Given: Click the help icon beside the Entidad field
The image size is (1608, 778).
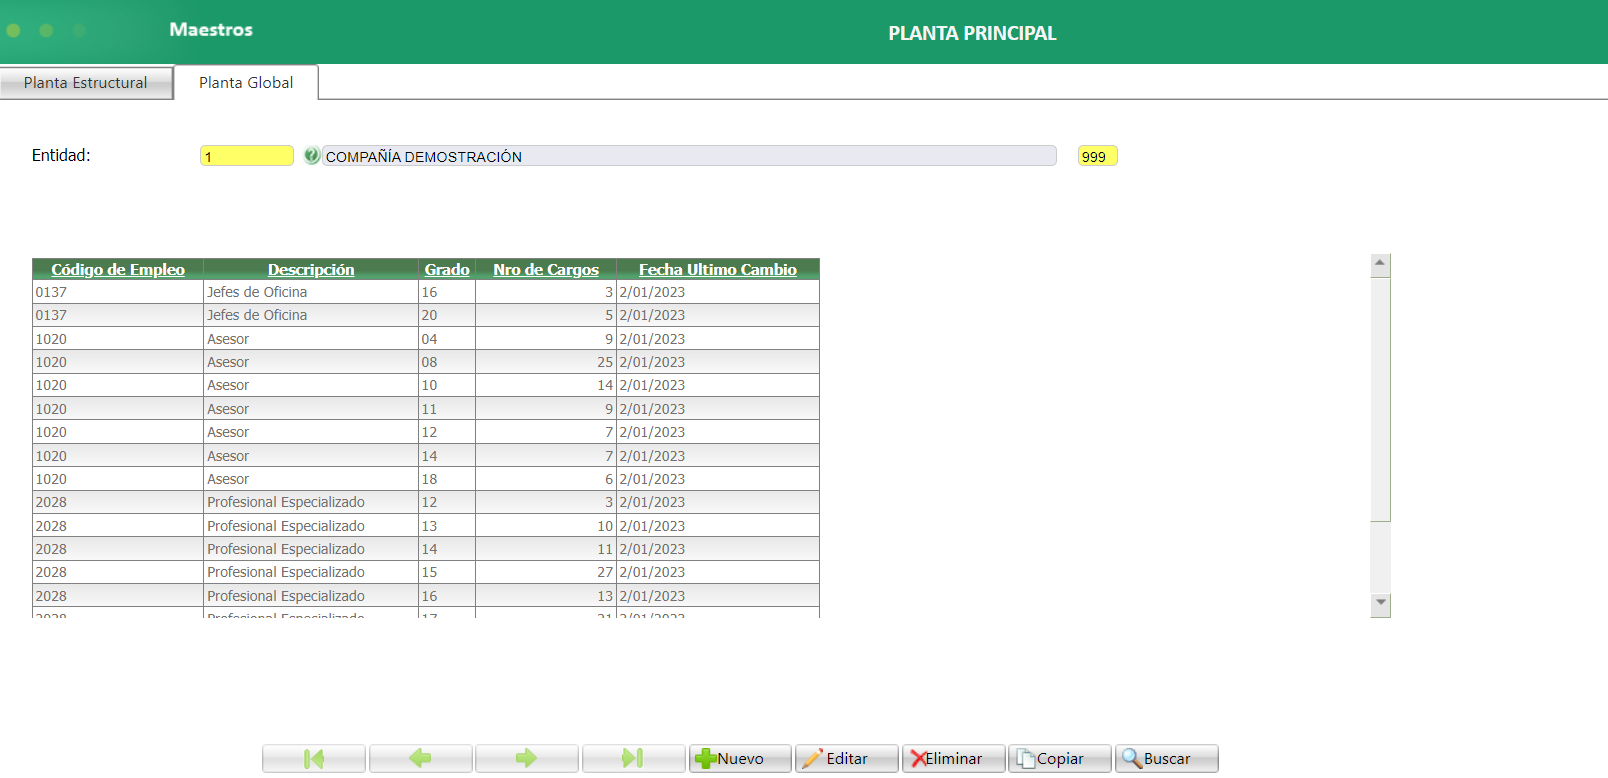Looking at the screenshot, I should click(x=312, y=156).
